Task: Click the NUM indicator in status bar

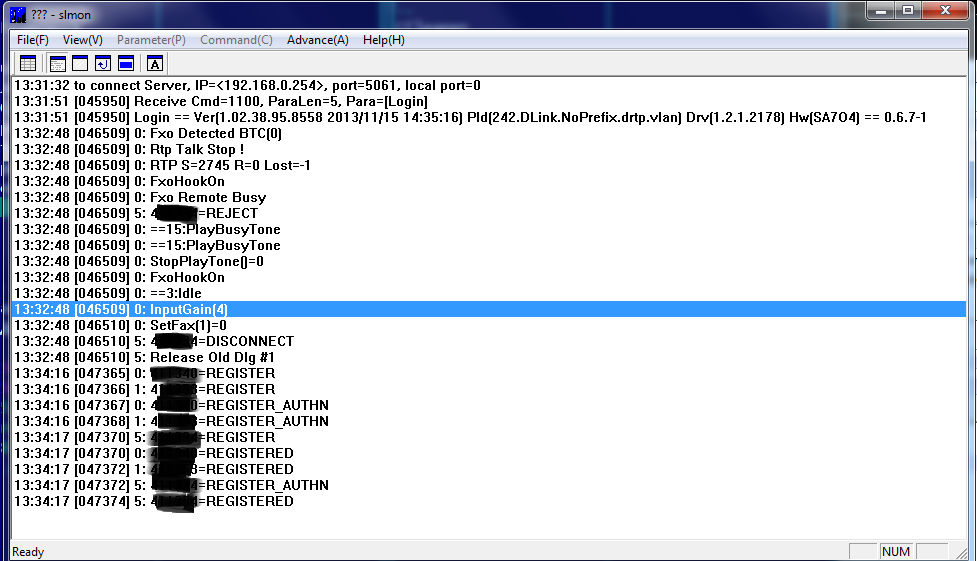Action: (x=895, y=552)
